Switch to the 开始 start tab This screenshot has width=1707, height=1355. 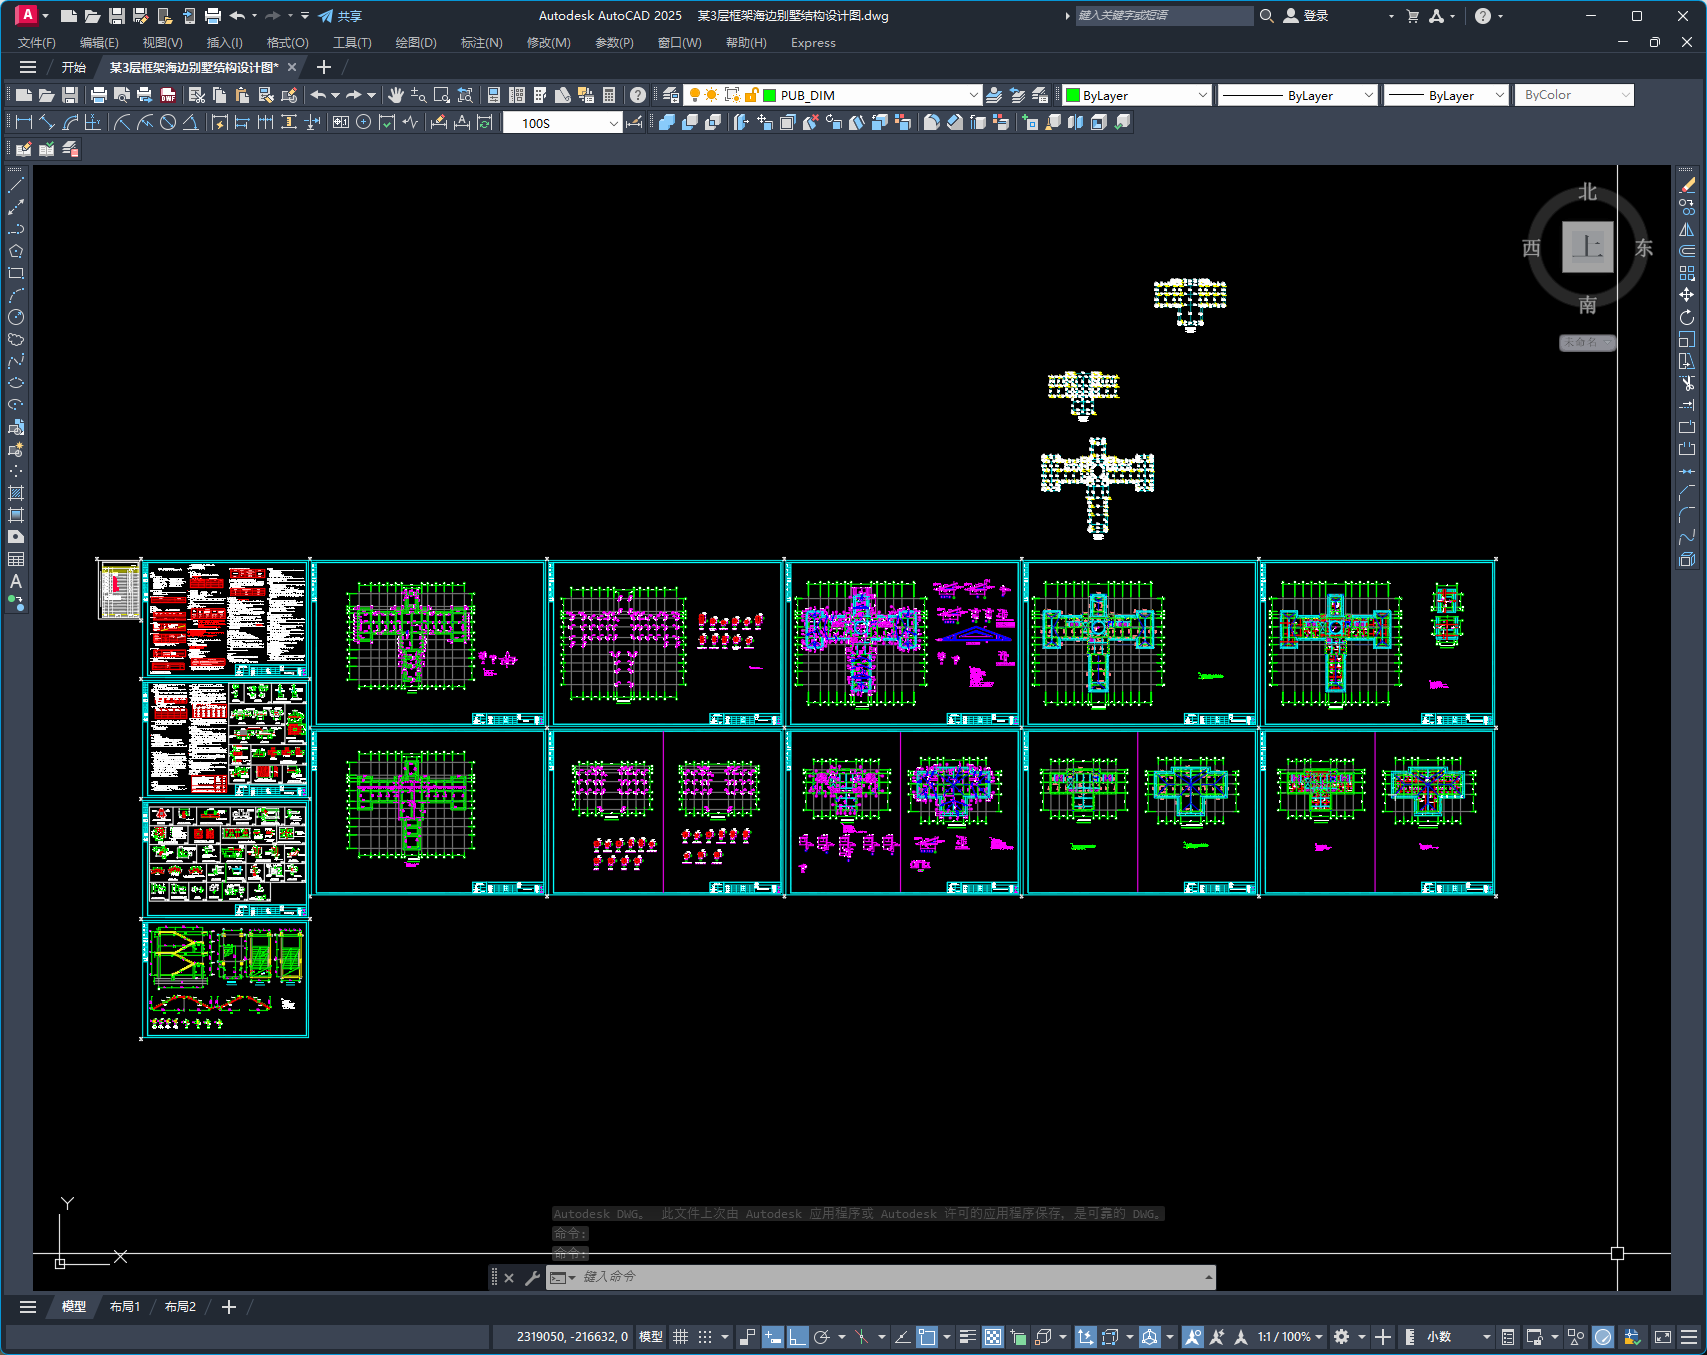(73, 67)
